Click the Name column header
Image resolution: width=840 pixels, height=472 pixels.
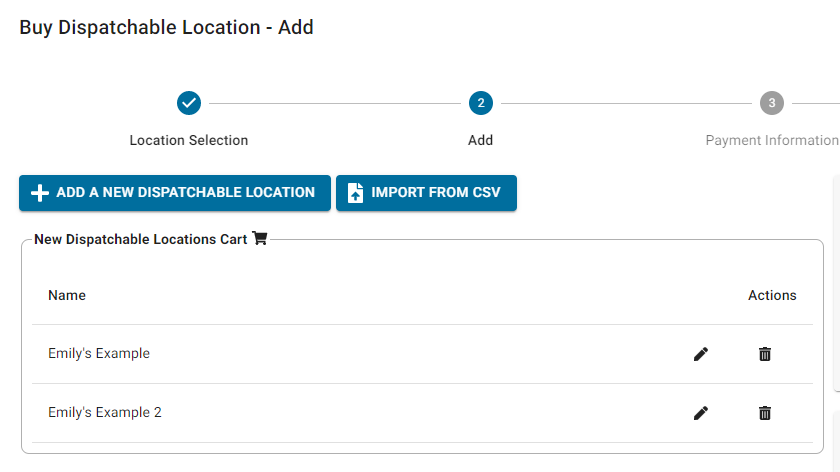(67, 295)
